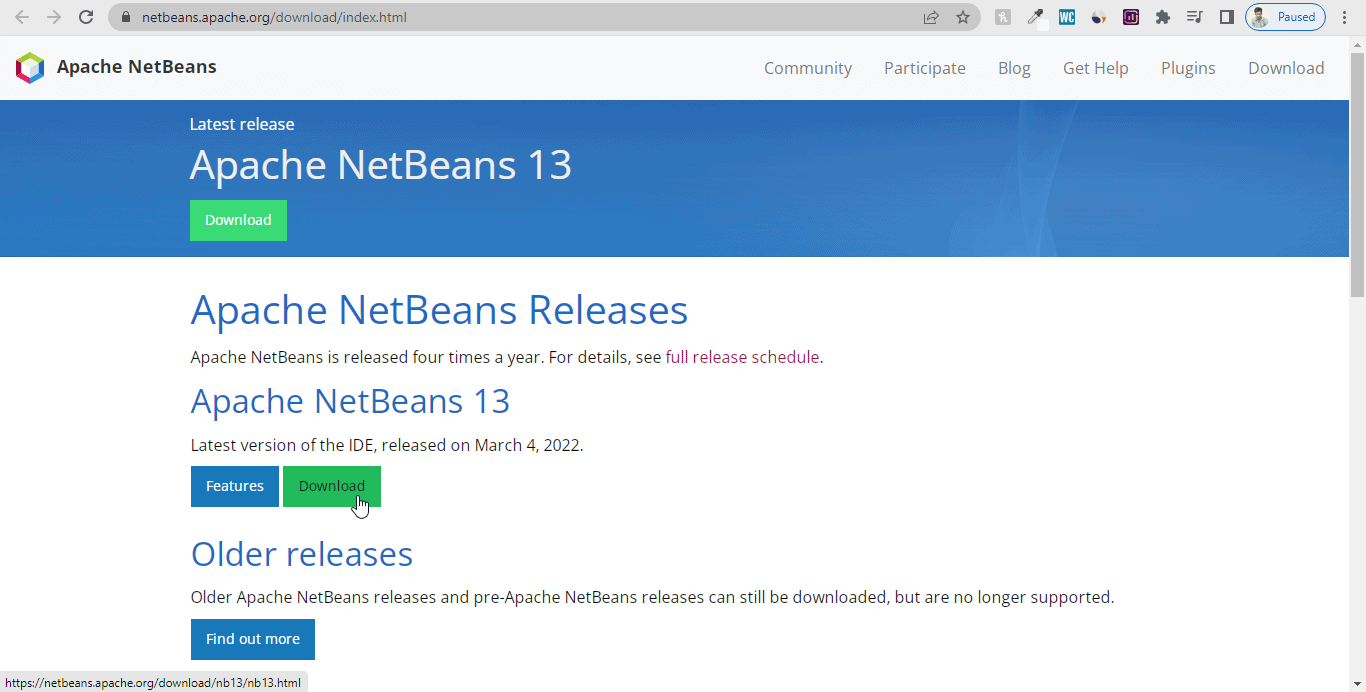Click the 'Apache NetBeans 13' section heading
1366x692 pixels.
pos(350,401)
